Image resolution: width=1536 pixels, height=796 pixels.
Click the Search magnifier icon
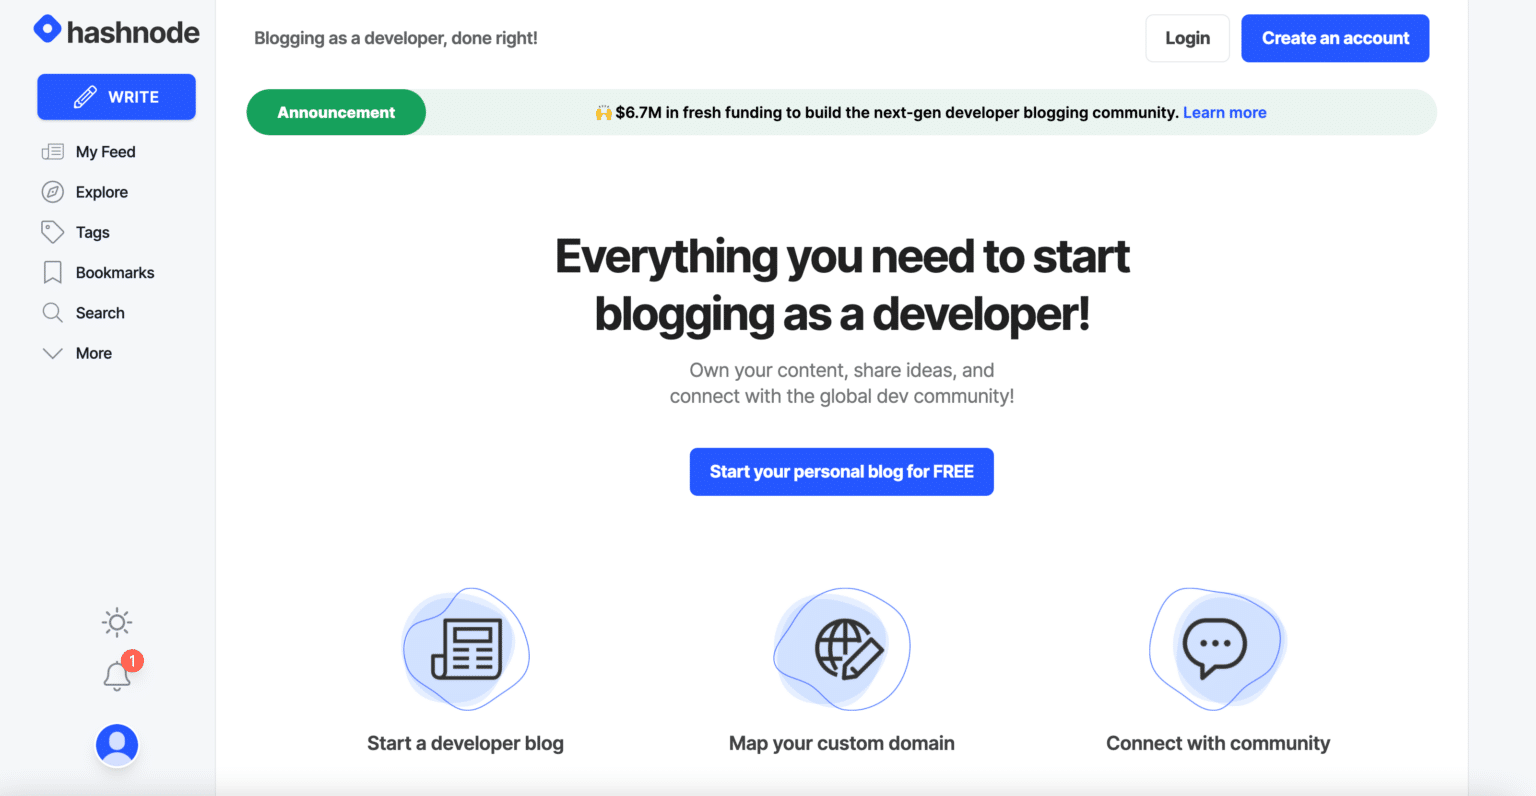coord(53,313)
